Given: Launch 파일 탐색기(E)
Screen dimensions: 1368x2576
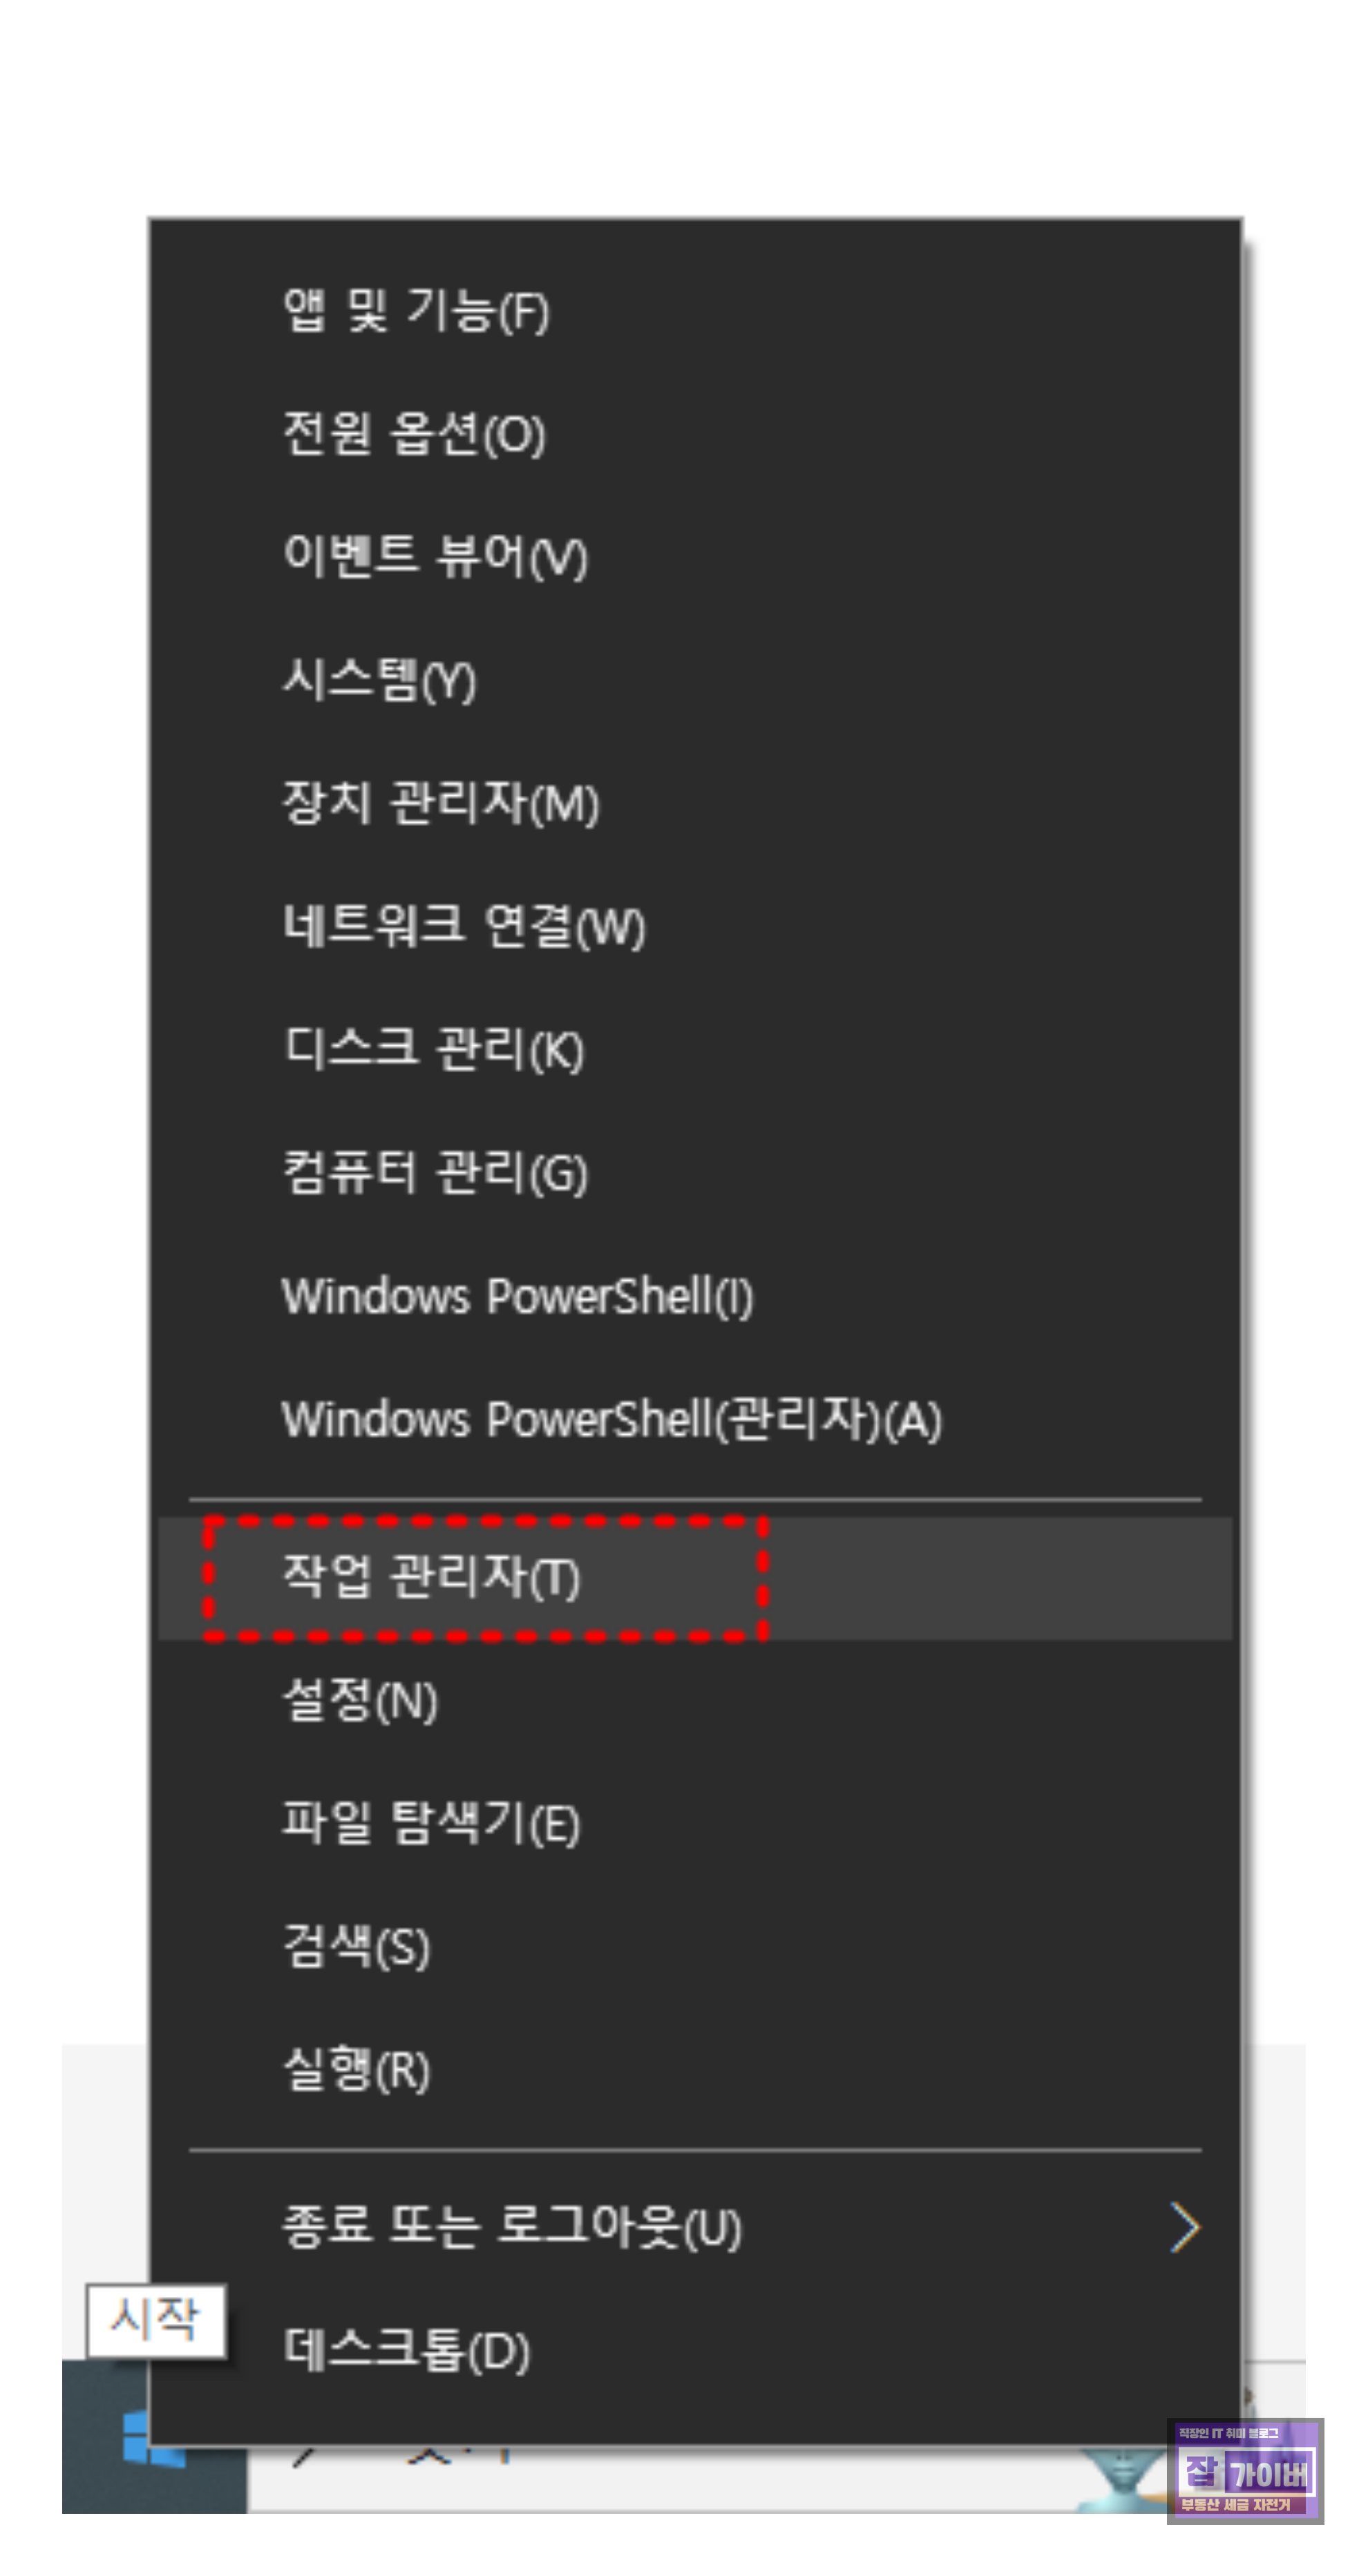Looking at the screenshot, I should [x=695, y=1823].
